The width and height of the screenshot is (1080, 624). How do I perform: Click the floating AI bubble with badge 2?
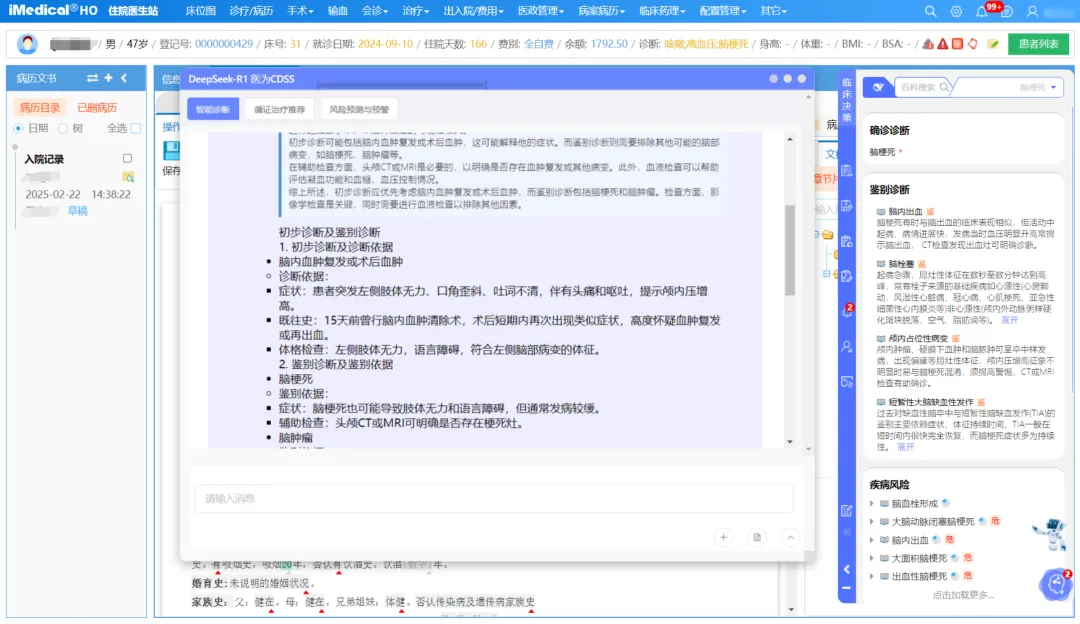coord(1055,584)
